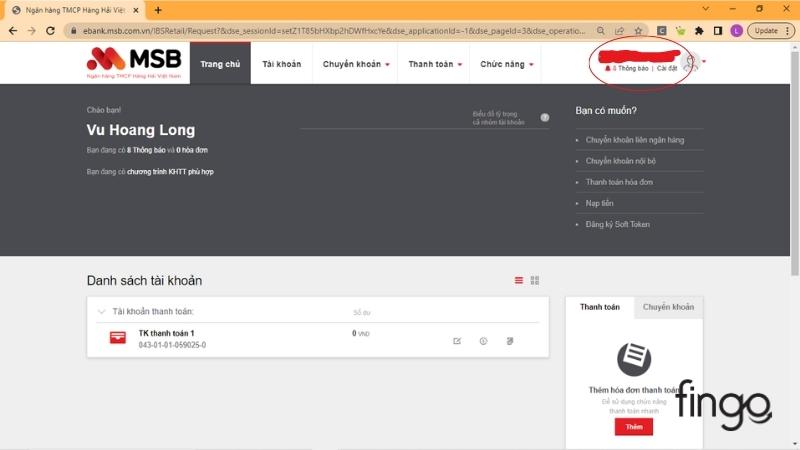800x450 pixels.
Task: Expand the user profile dropdown arrow
Action: [x=704, y=62]
